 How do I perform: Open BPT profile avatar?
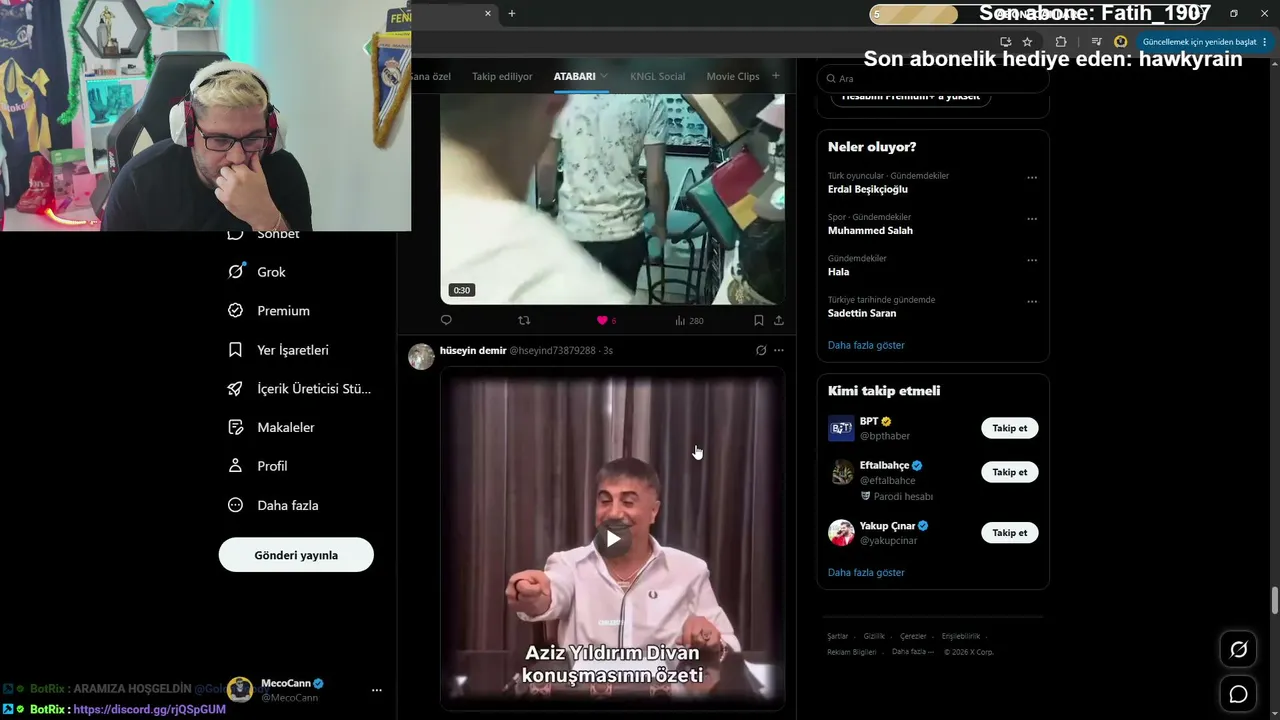click(x=841, y=428)
